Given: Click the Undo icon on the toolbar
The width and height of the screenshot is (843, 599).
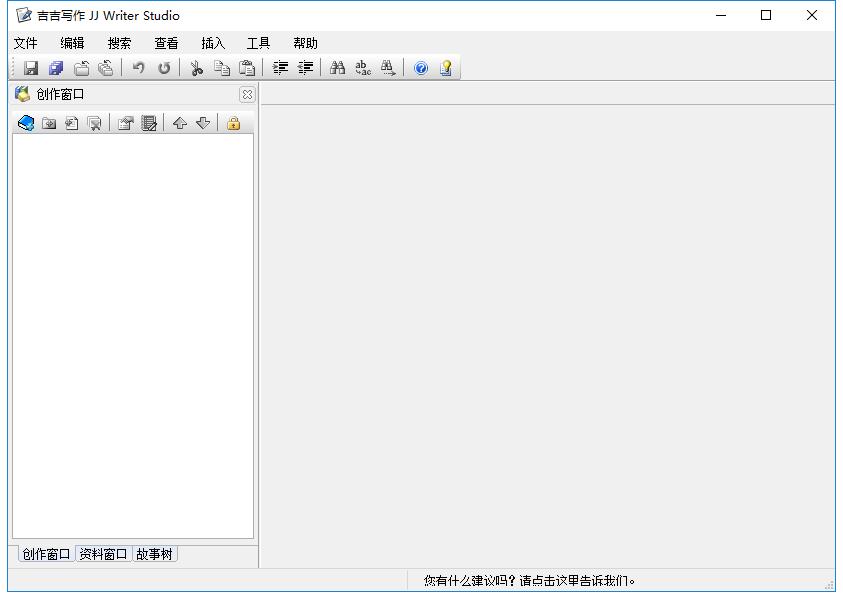Looking at the screenshot, I should pyautogui.click(x=140, y=67).
